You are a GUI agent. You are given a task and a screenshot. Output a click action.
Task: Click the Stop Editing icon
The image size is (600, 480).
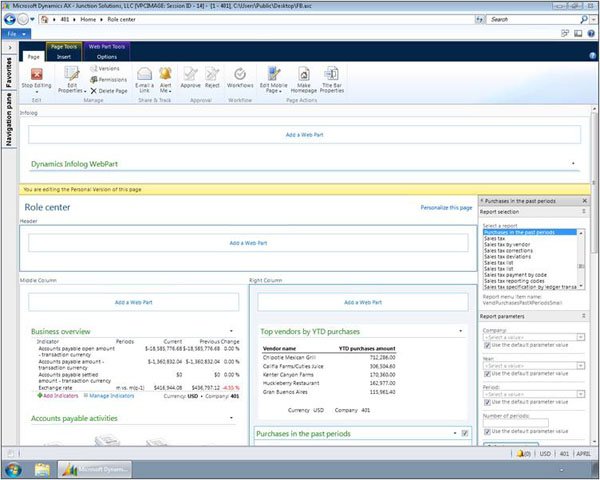(x=37, y=74)
